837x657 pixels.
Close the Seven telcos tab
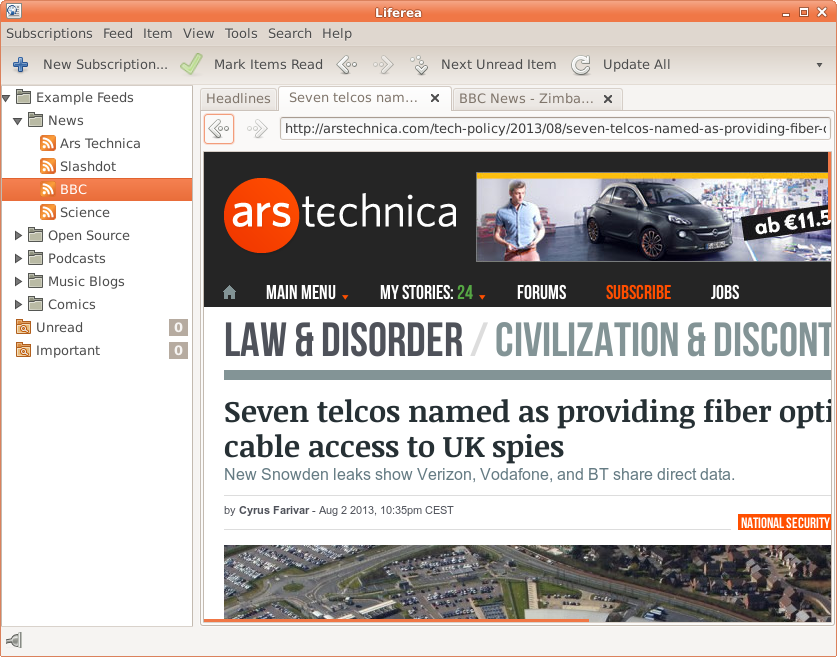[435, 98]
